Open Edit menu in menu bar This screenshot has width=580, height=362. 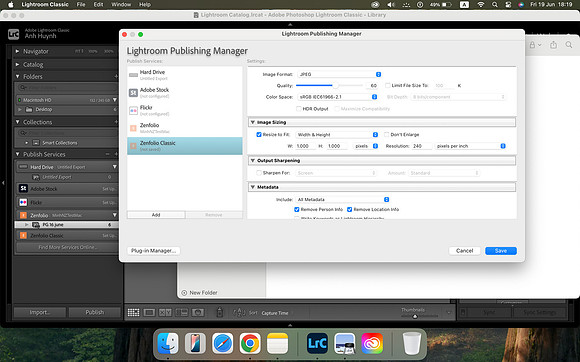98,4
